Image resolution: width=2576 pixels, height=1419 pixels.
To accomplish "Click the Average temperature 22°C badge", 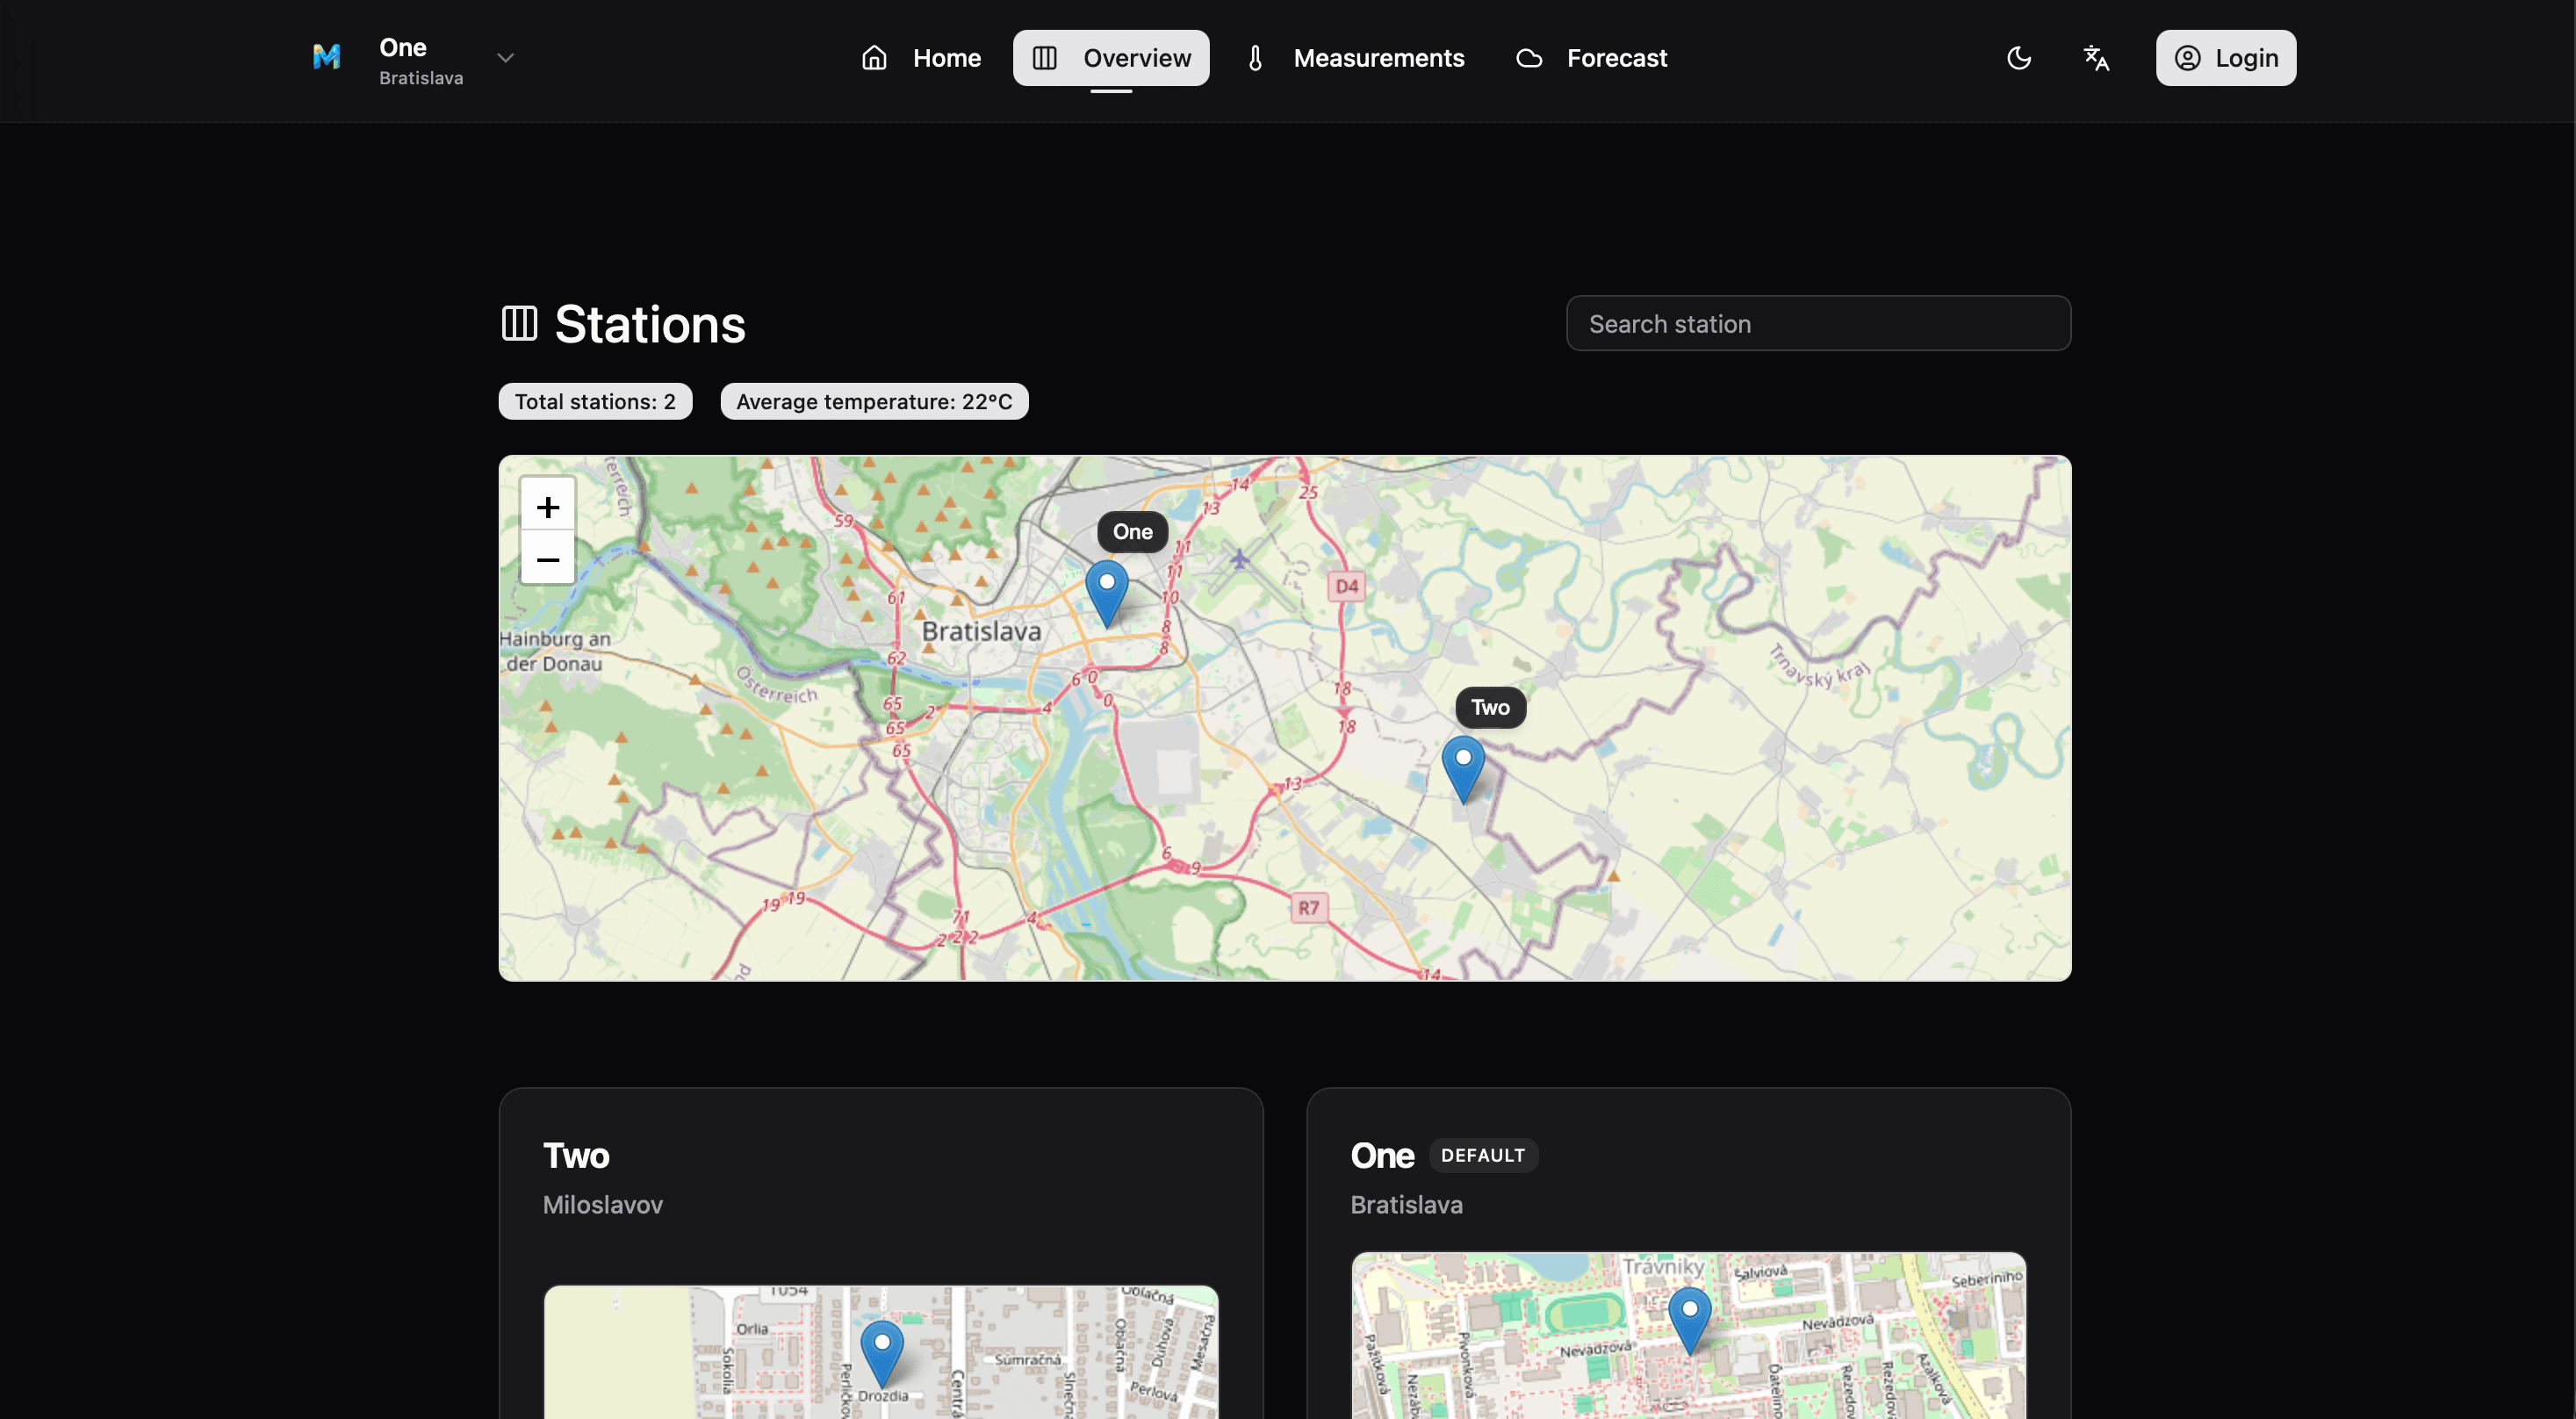I will point(874,401).
